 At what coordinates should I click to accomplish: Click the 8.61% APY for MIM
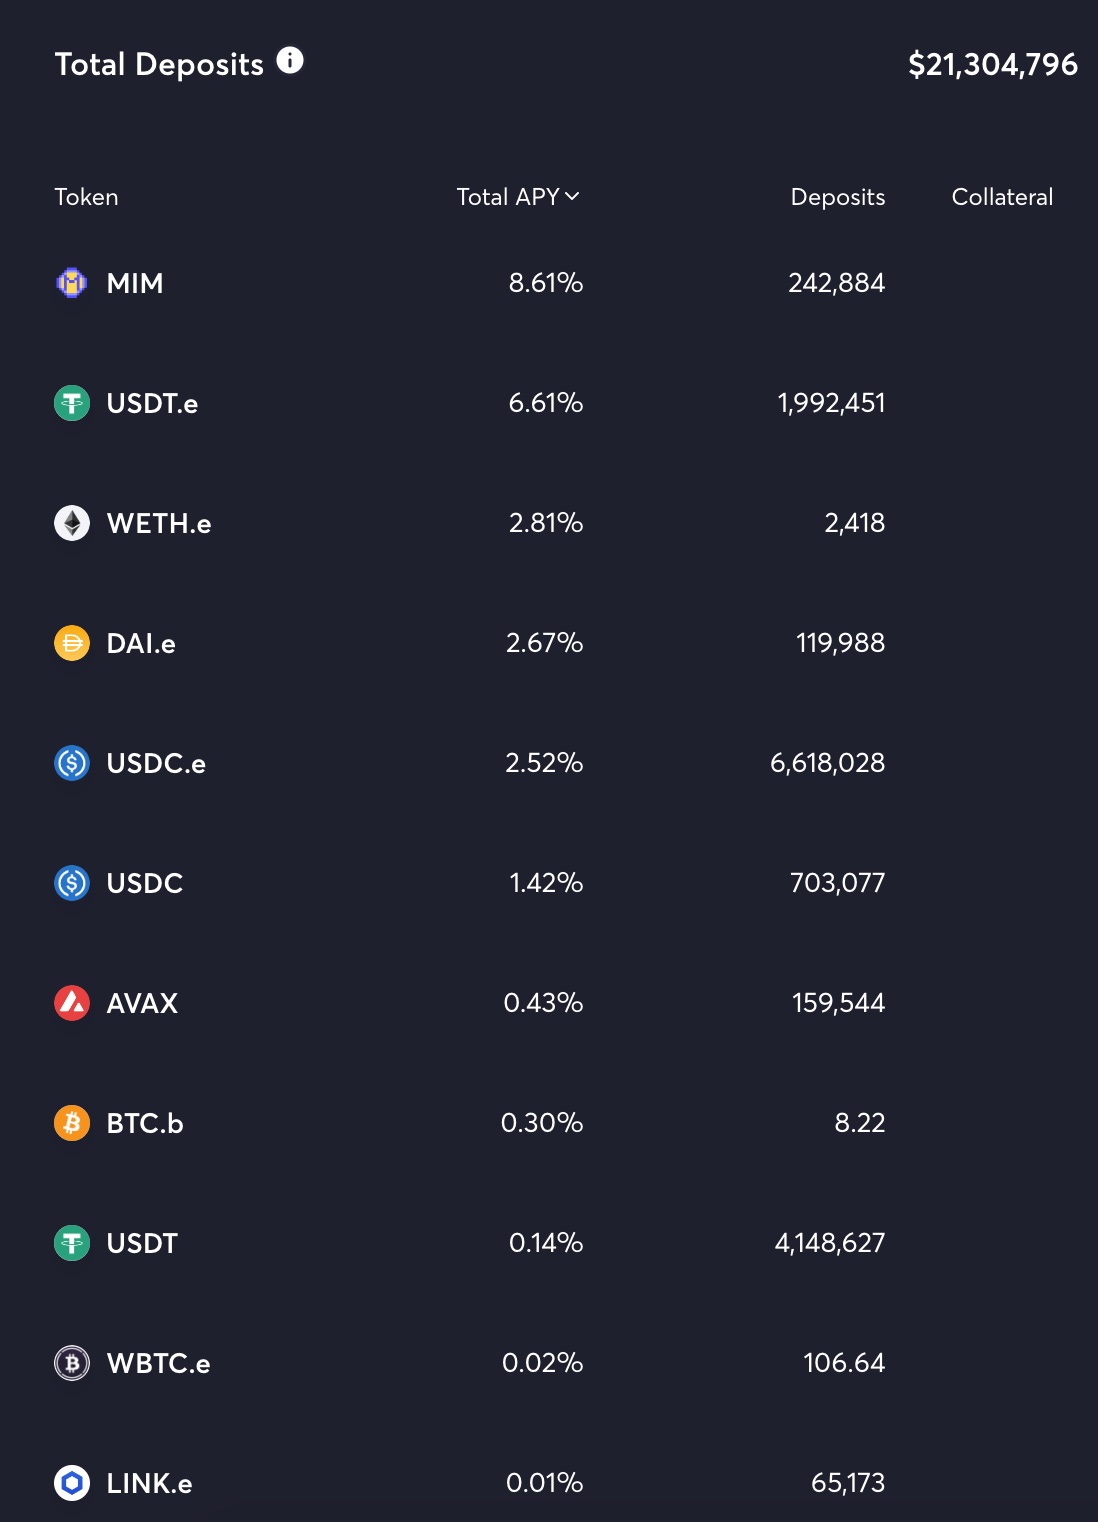coord(546,283)
